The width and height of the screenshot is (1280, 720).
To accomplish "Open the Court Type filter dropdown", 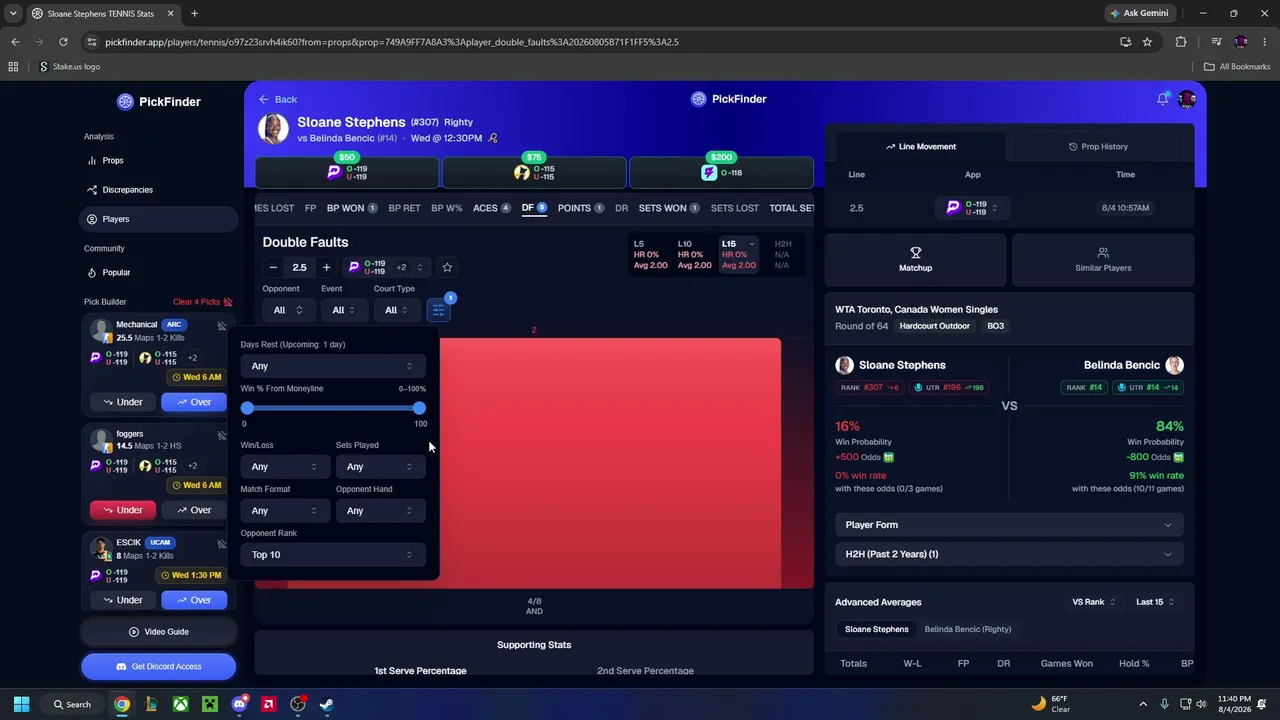I will tap(396, 310).
